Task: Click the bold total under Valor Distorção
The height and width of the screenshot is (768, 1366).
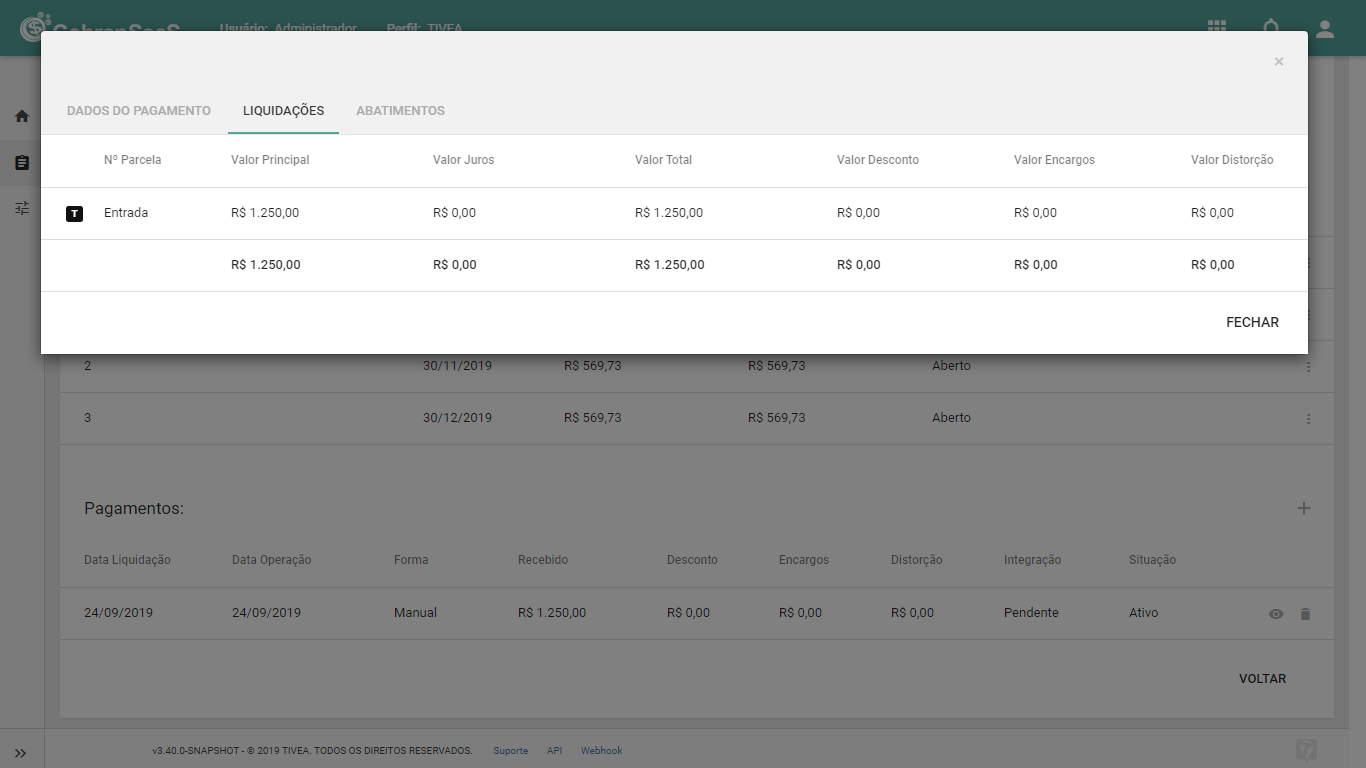Action: pos(1213,265)
